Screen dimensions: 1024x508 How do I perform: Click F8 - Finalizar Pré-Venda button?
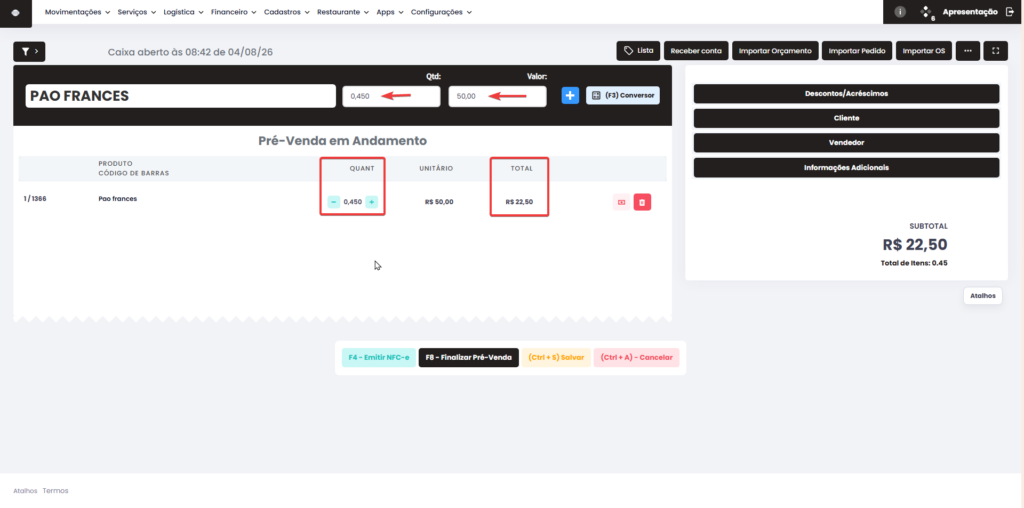[468, 358]
